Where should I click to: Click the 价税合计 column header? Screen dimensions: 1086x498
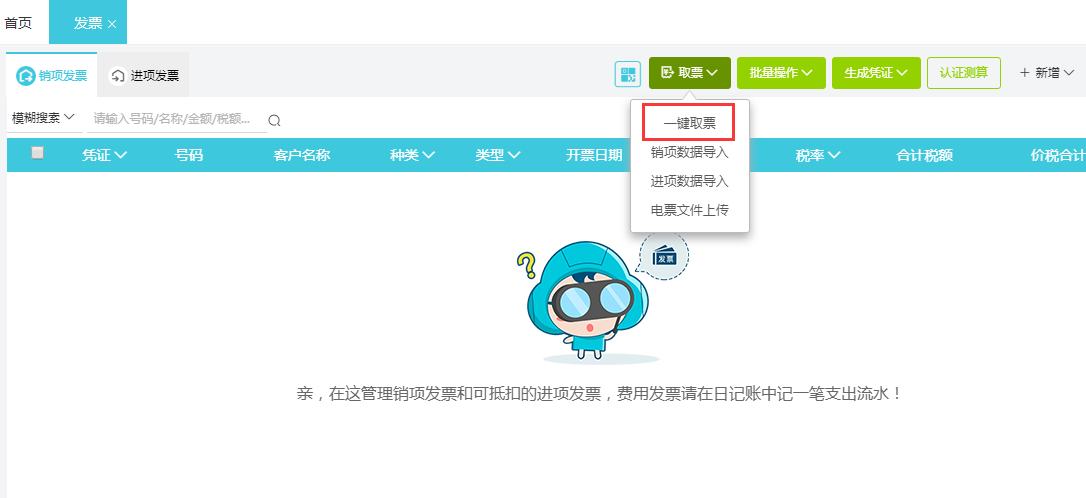point(1058,155)
